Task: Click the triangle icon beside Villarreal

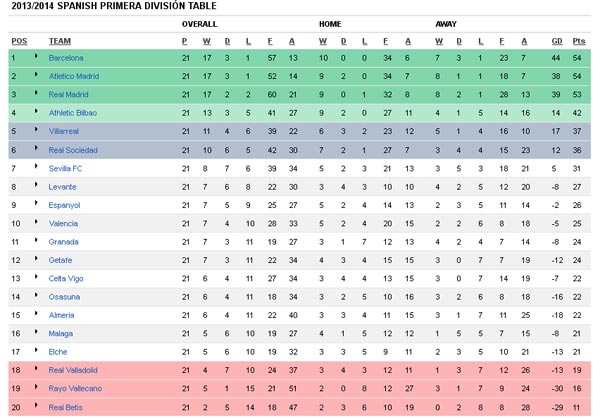Action: click(x=36, y=129)
